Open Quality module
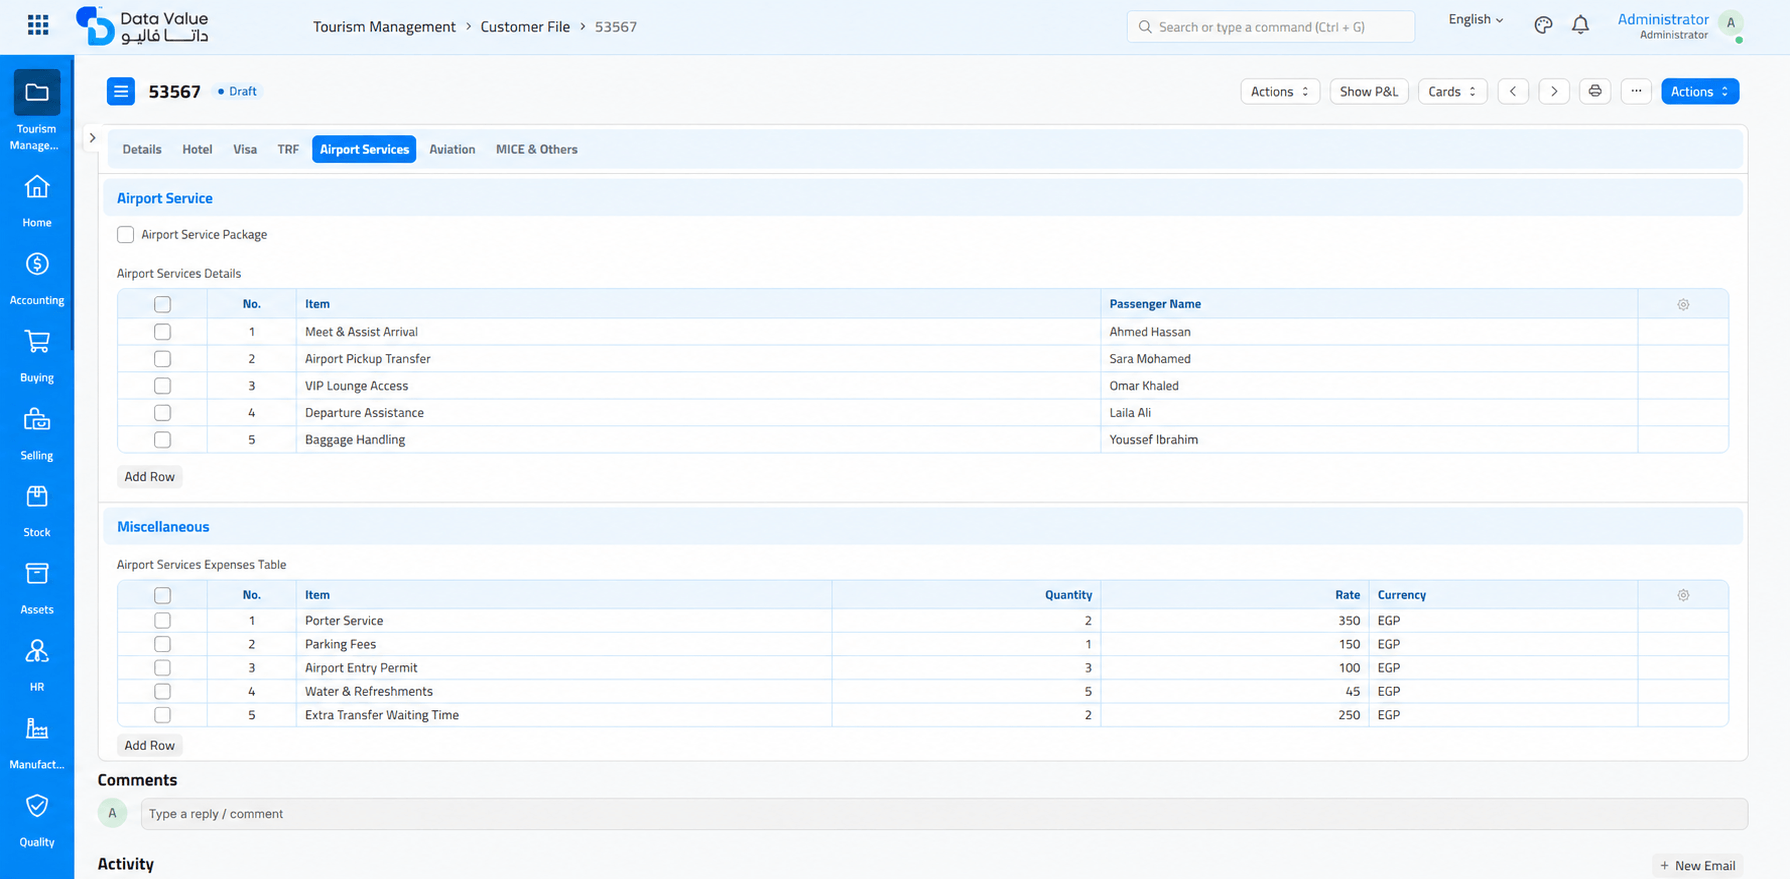This screenshot has width=1790, height=879. click(x=37, y=820)
